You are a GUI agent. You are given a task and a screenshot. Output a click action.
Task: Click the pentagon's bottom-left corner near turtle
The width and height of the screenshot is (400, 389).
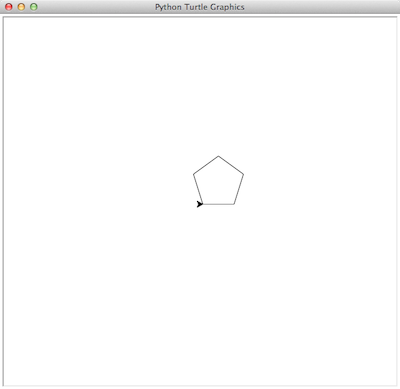click(203, 204)
